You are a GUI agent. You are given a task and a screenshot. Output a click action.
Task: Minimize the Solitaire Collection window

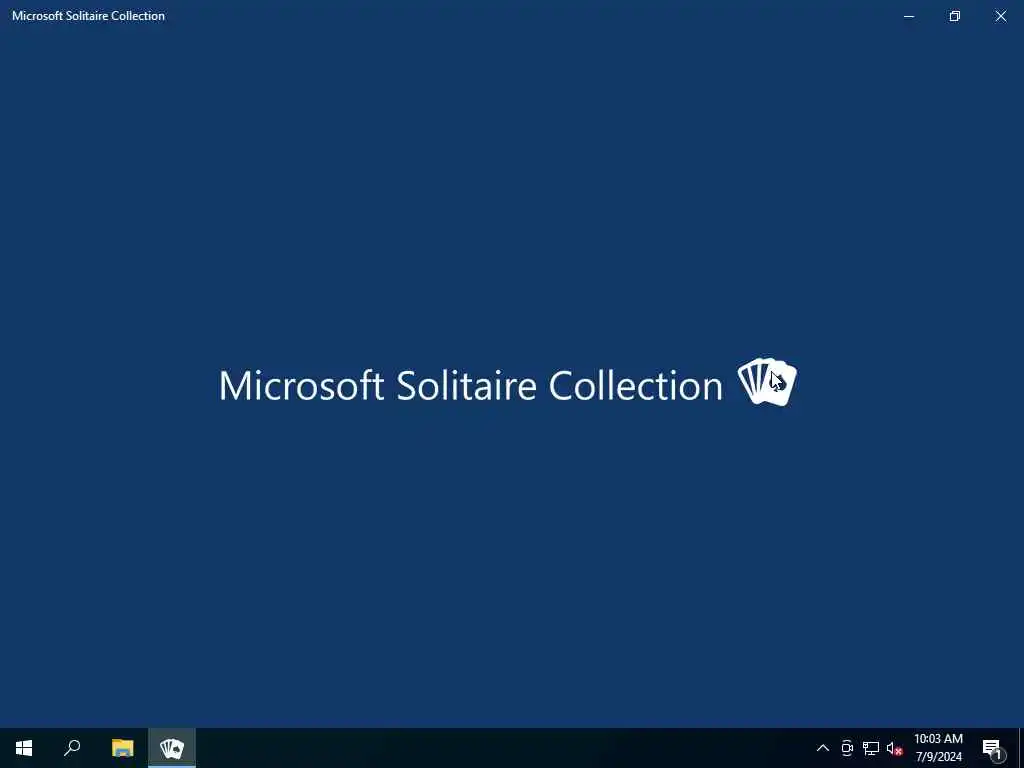(908, 16)
